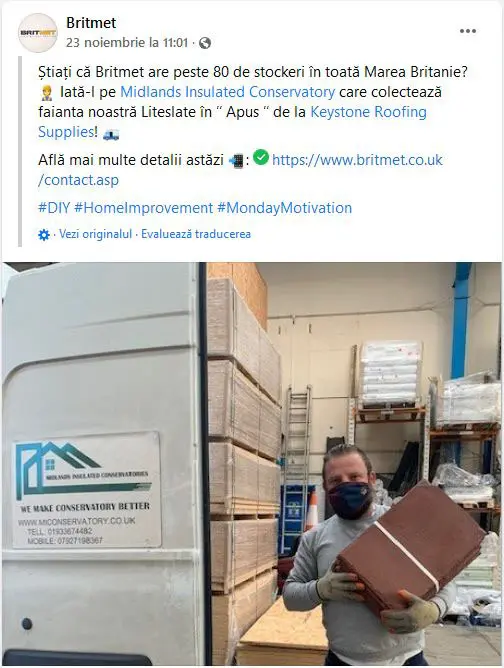The image size is (504, 668).
Task: Click the #MondayMotivation hashtag
Action: [x=284, y=208]
